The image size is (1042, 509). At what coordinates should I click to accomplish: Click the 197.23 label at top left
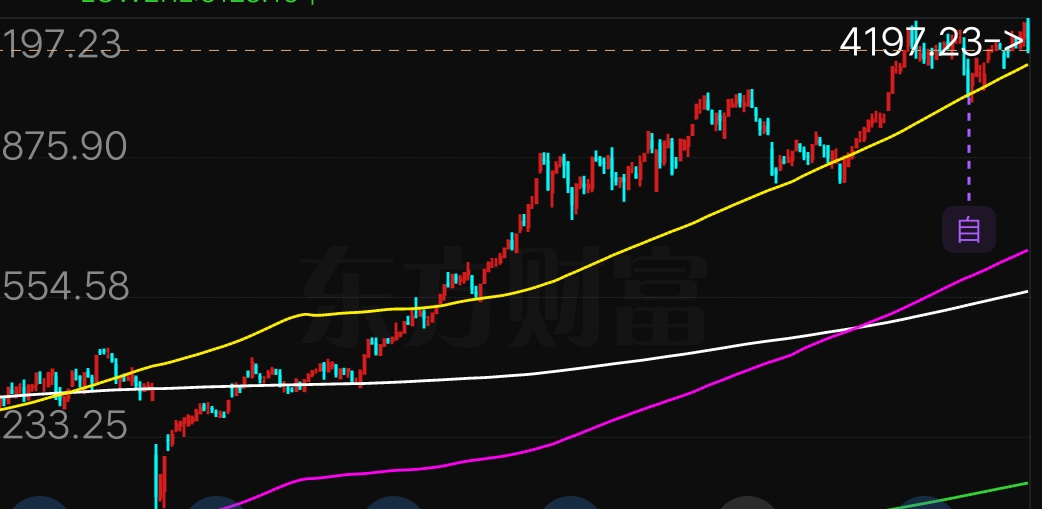point(60,45)
